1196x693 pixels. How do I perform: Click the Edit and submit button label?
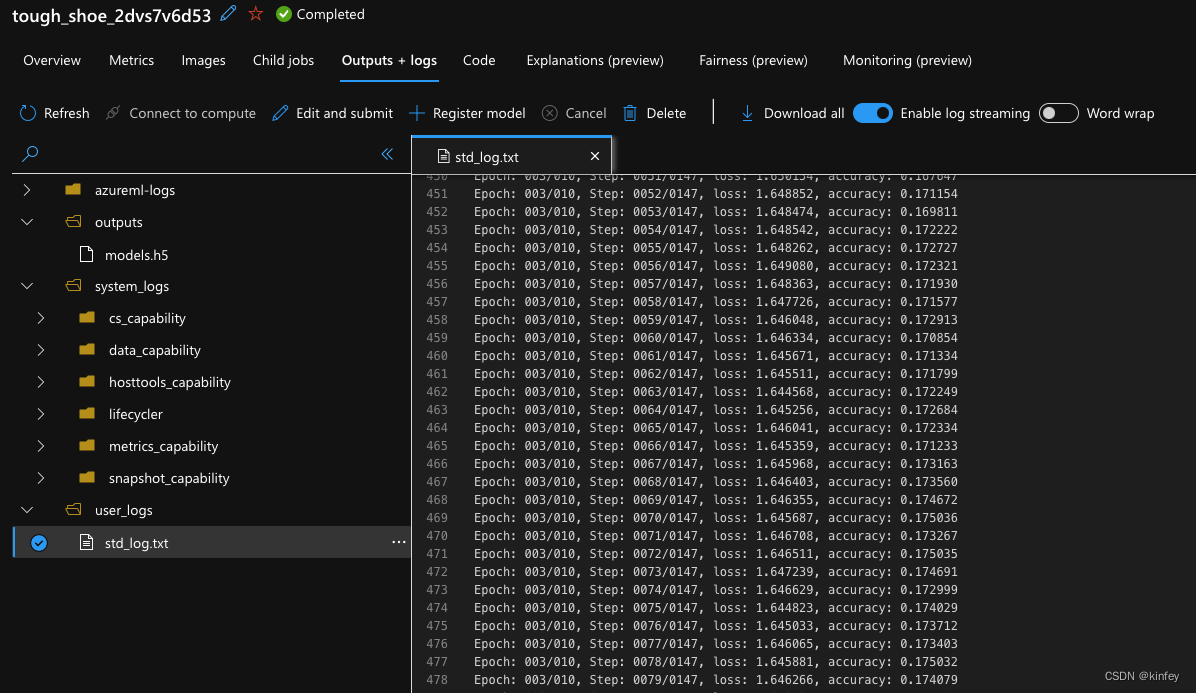(x=344, y=113)
